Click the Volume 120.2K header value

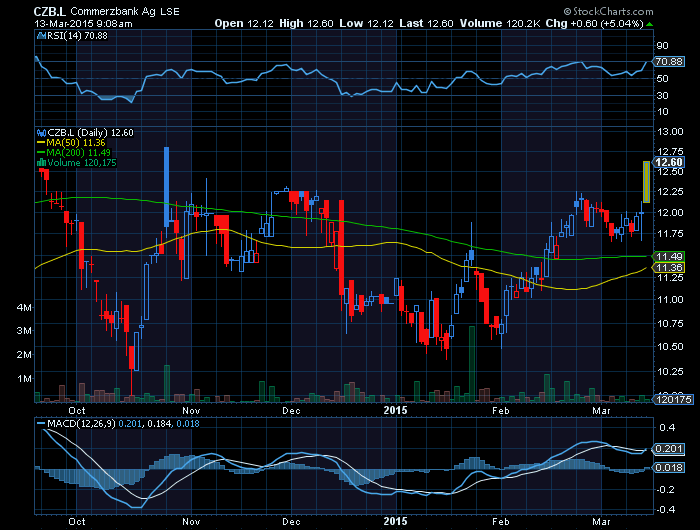[x=500, y=23]
